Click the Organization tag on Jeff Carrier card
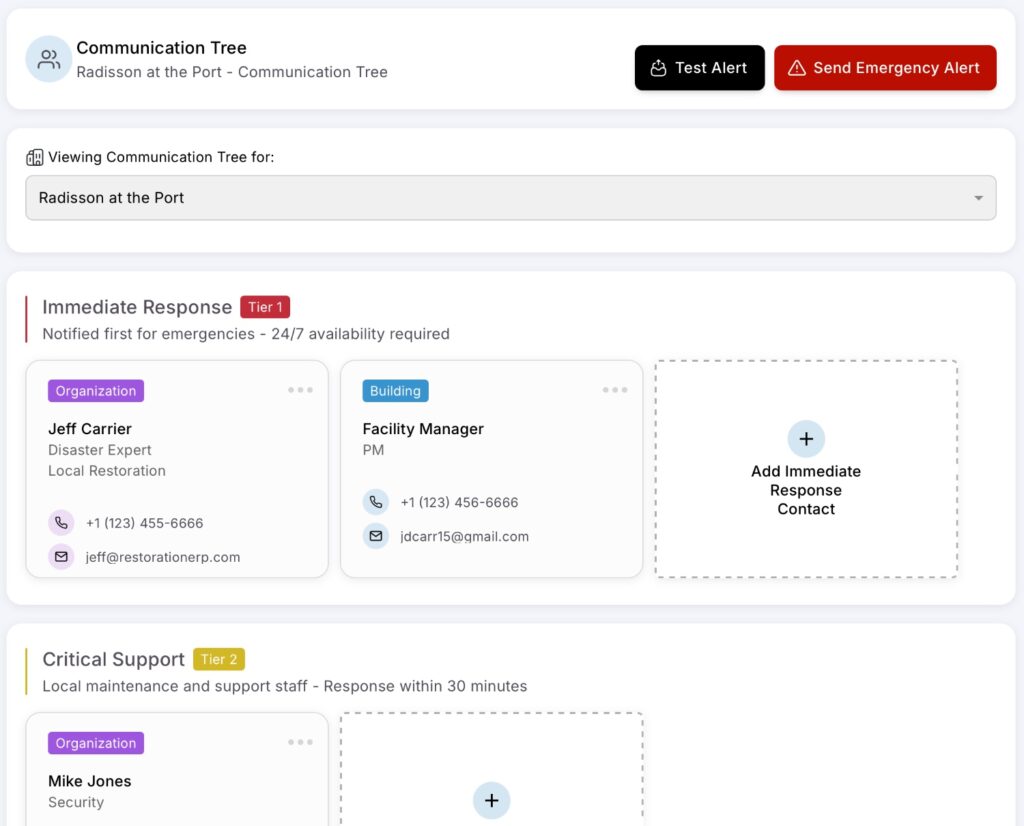 [96, 391]
